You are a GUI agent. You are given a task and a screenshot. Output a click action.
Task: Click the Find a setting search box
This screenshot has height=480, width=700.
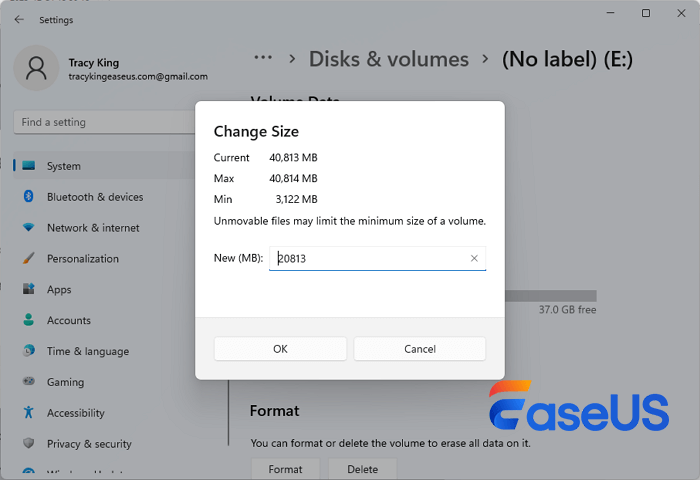(x=105, y=122)
